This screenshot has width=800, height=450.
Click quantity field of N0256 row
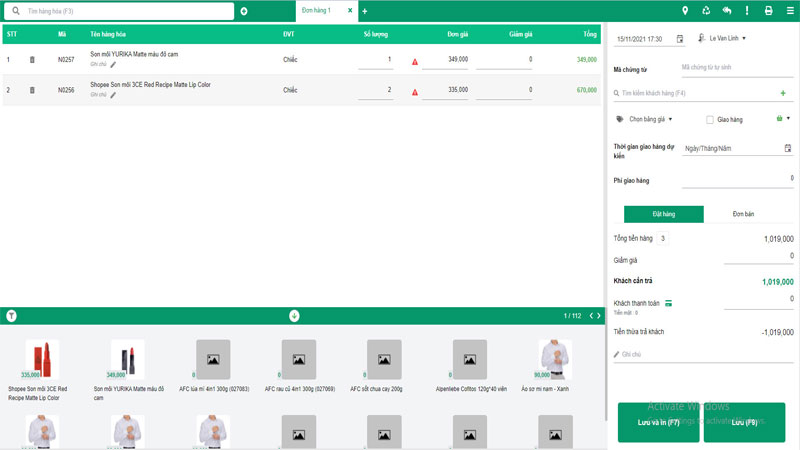click(x=376, y=90)
